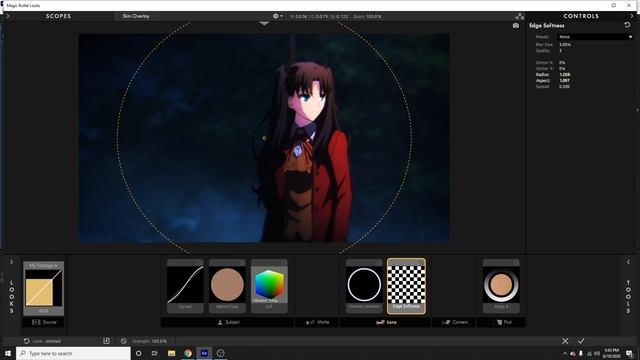Select the Warm/Cool tool card
Viewport: 640px width, 360px height.
point(227,286)
